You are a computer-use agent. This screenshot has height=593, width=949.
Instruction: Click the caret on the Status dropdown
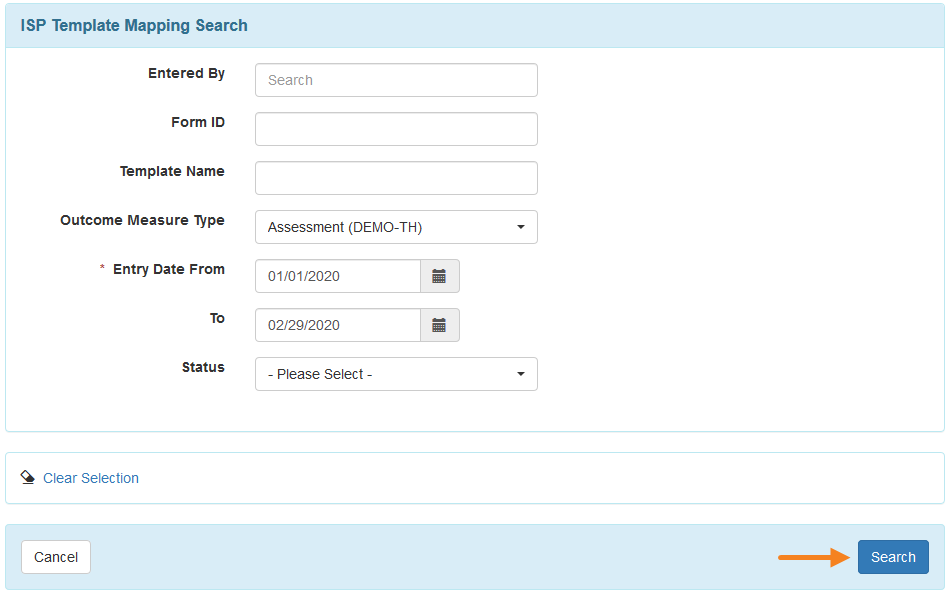(x=520, y=374)
